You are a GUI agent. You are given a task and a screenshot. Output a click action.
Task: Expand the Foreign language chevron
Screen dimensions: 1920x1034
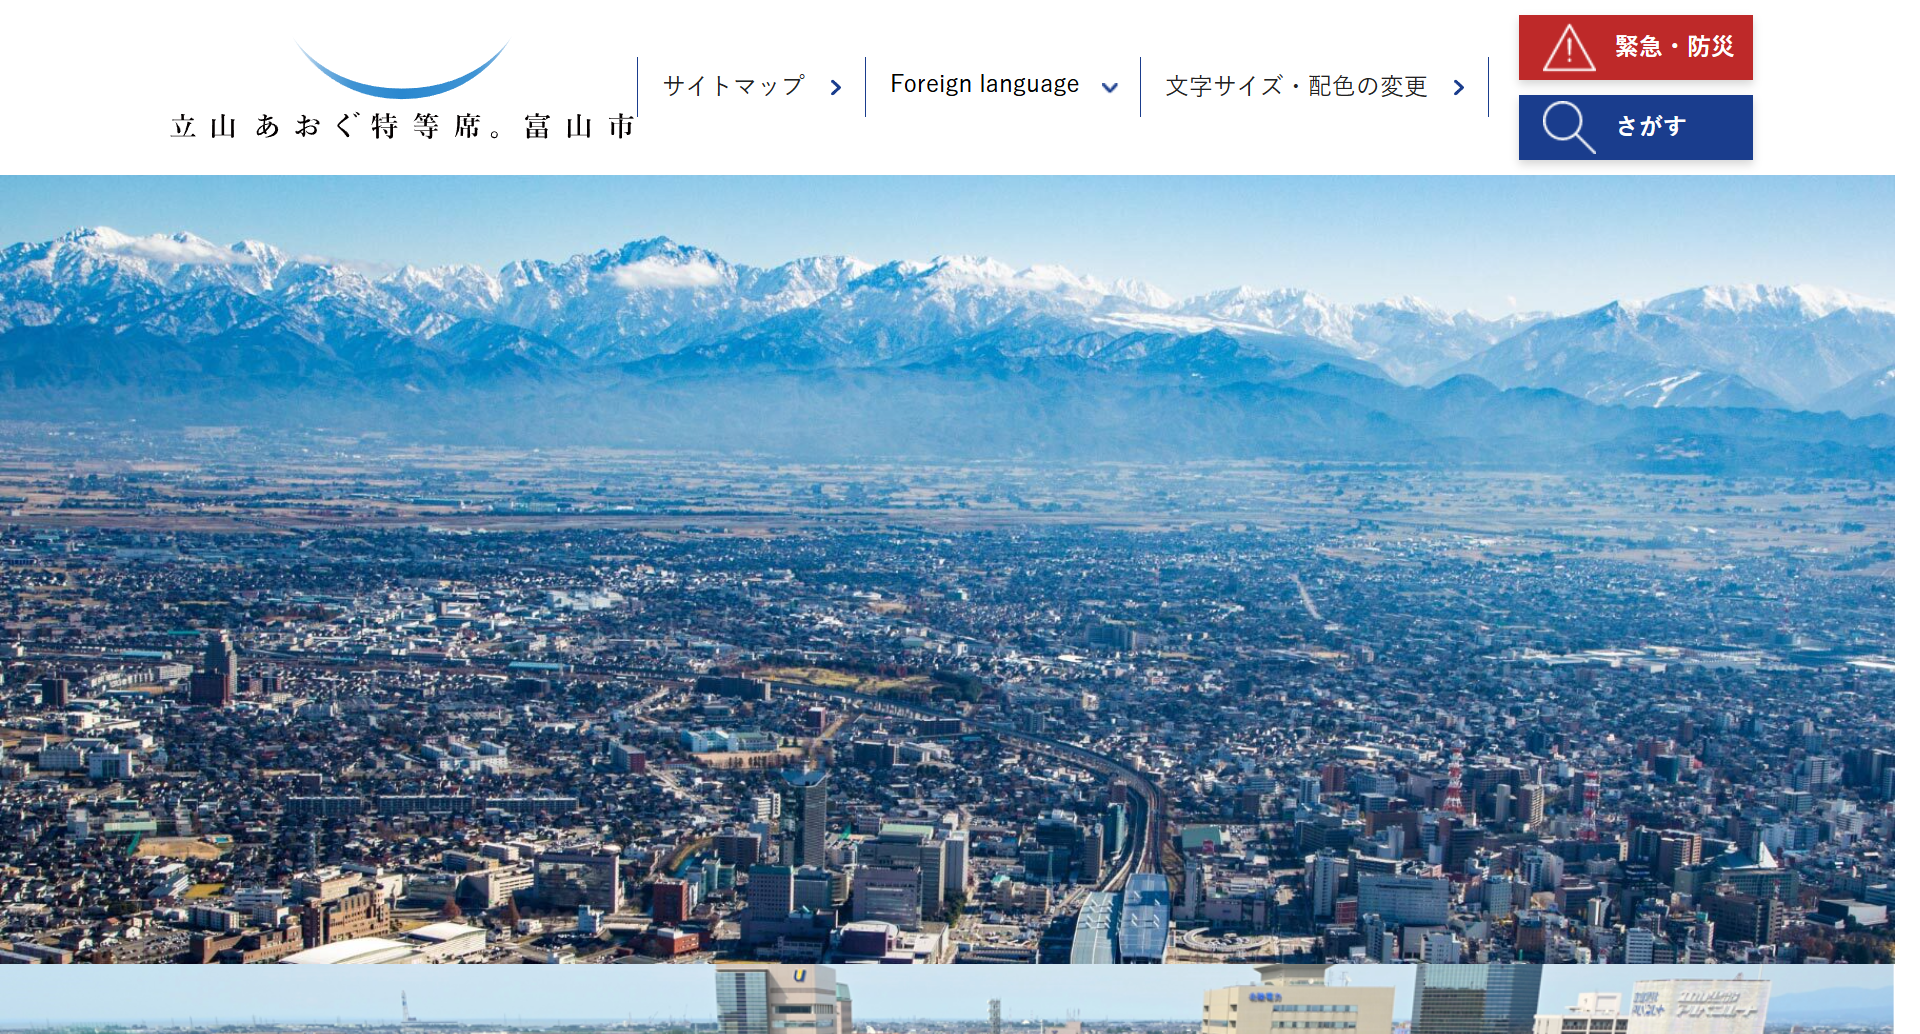pos(1109,88)
